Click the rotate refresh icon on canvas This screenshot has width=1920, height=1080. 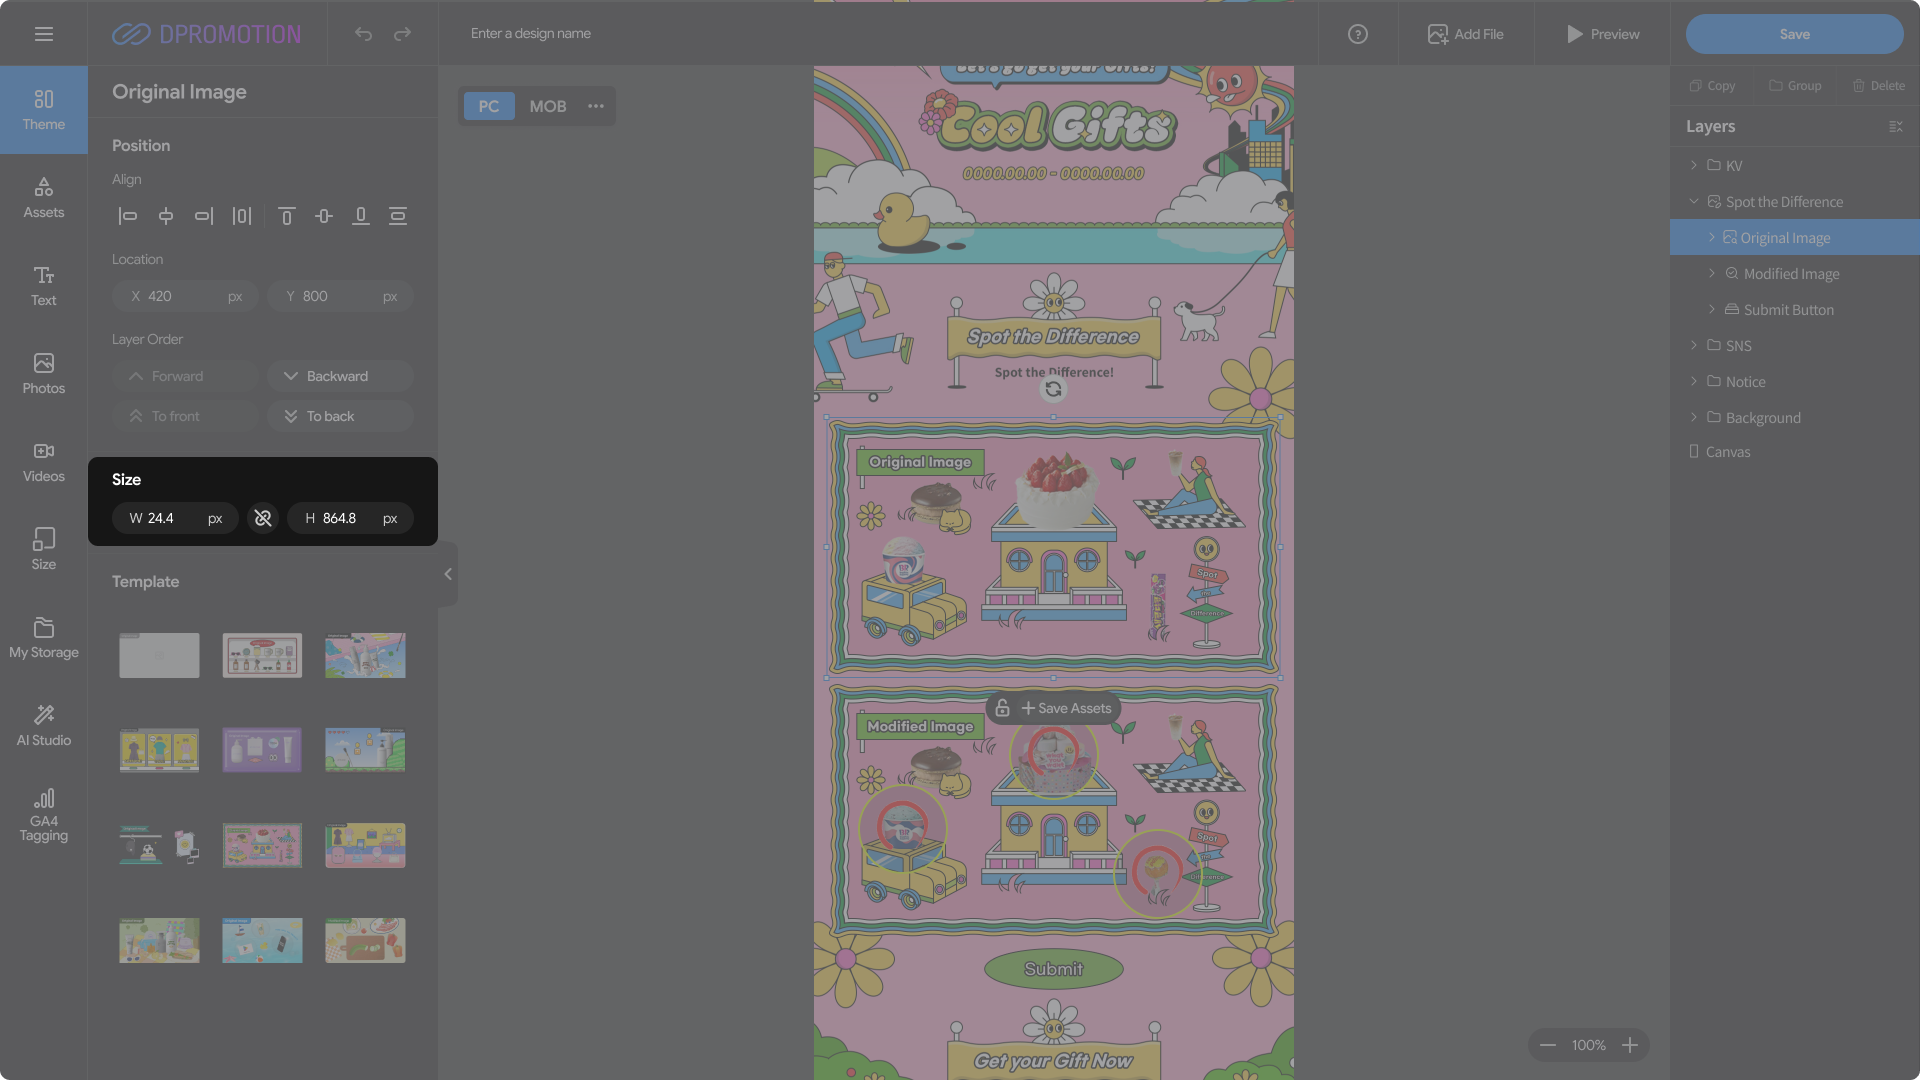click(1053, 390)
